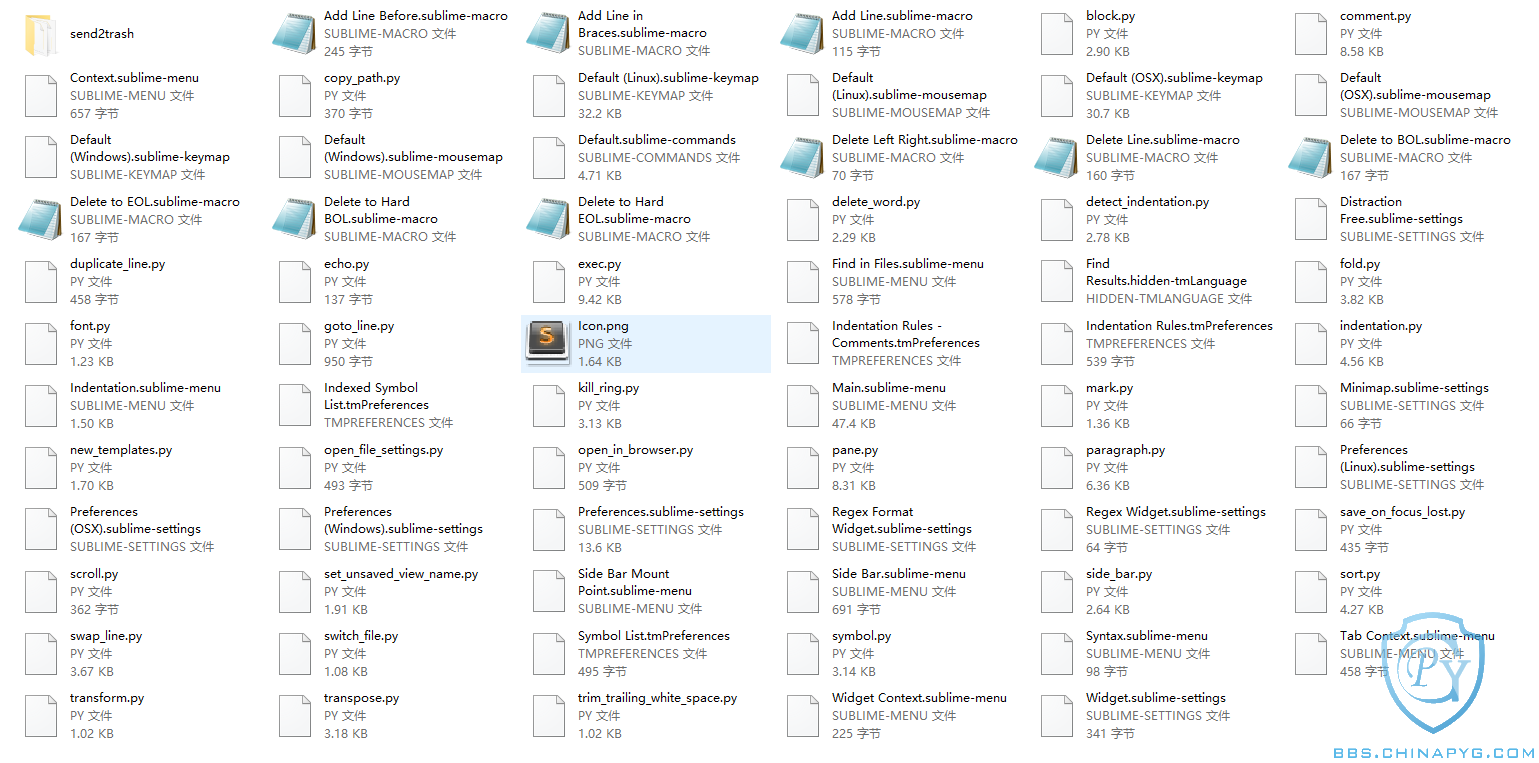Image resolution: width=1539 pixels, height=763 pixels.
Task: Select the file name Distraction Free.sublime-settings
Action: [x=1401, y=210]
